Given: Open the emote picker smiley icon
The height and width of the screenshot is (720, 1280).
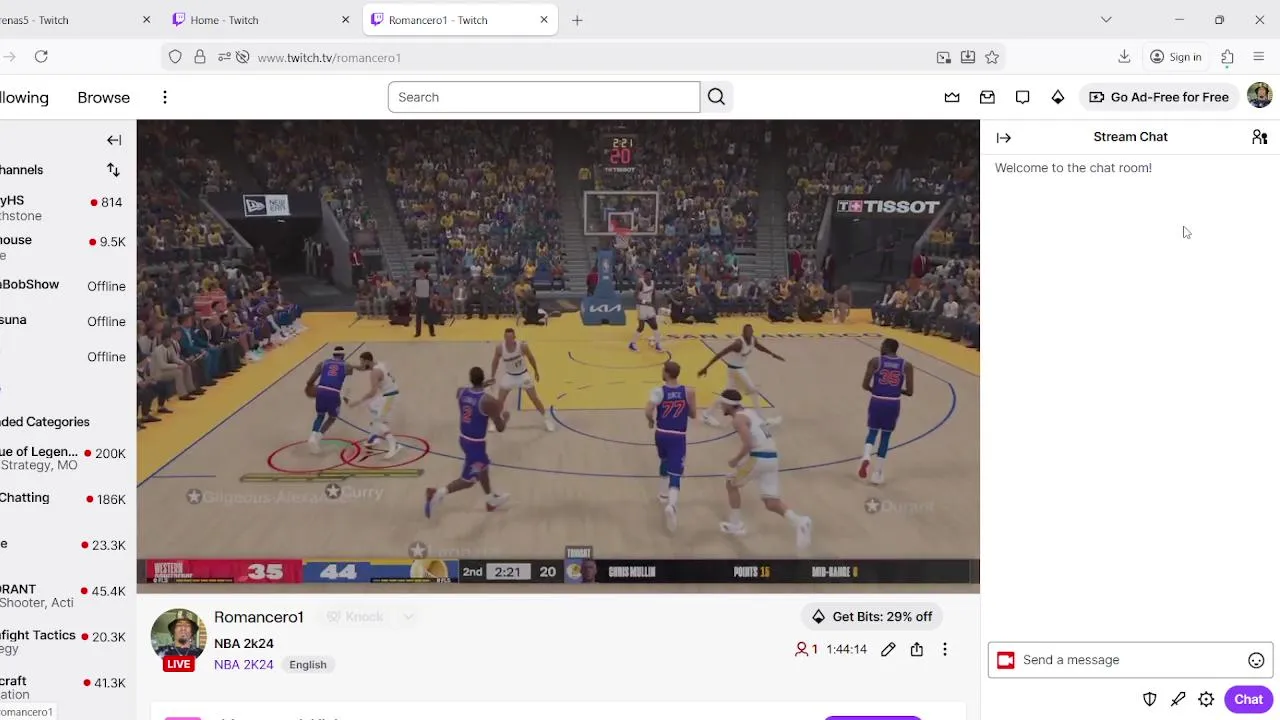Looking at the screenshot, I should 1256,660.
